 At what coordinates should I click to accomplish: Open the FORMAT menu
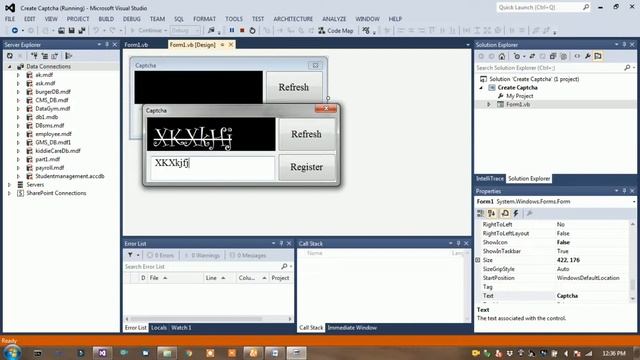pyautogui.click(x=204, y=19)
